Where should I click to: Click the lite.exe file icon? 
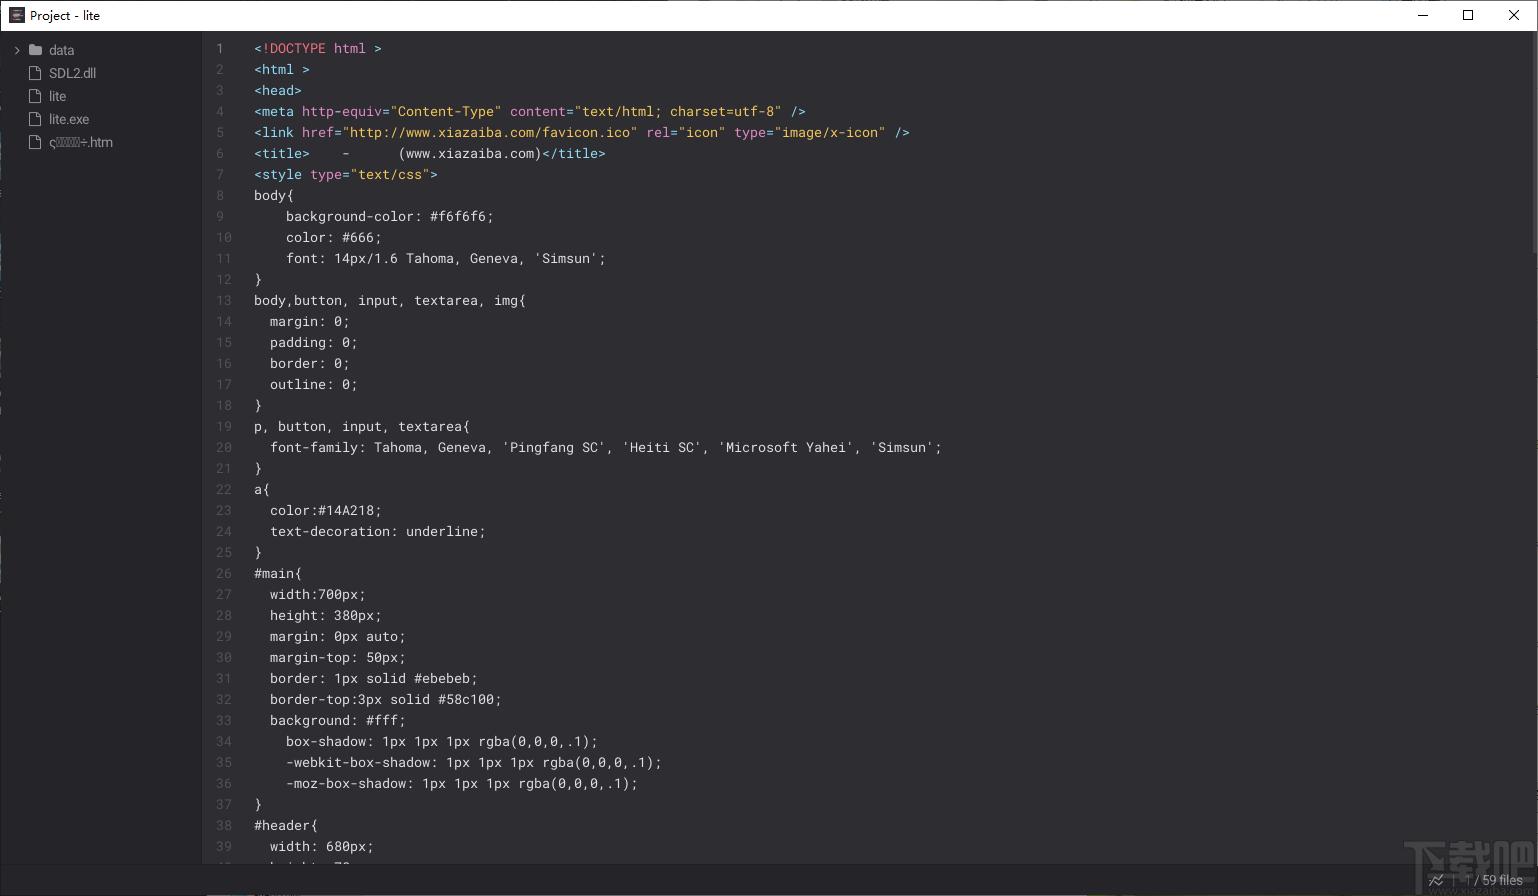tap(36, 119)
